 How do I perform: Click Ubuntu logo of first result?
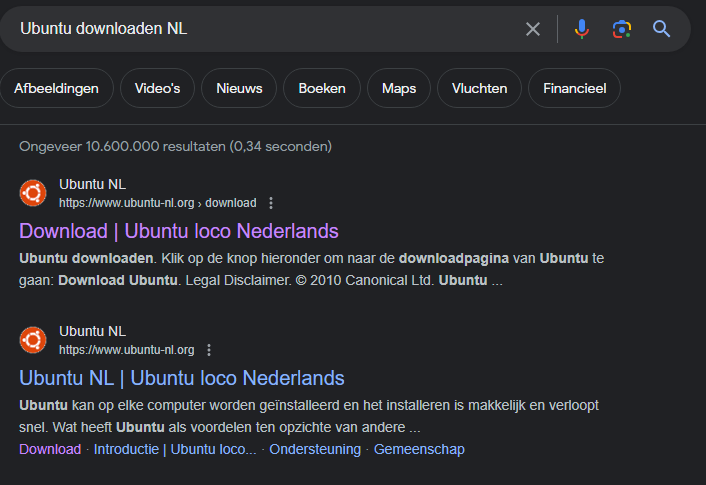[x=33, y=192]
